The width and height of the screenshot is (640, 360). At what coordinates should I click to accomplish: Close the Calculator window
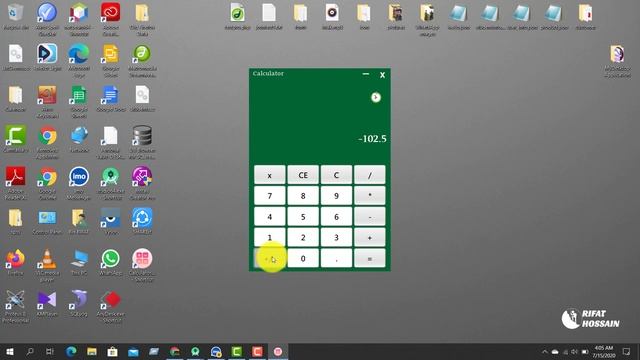point(382,75)
